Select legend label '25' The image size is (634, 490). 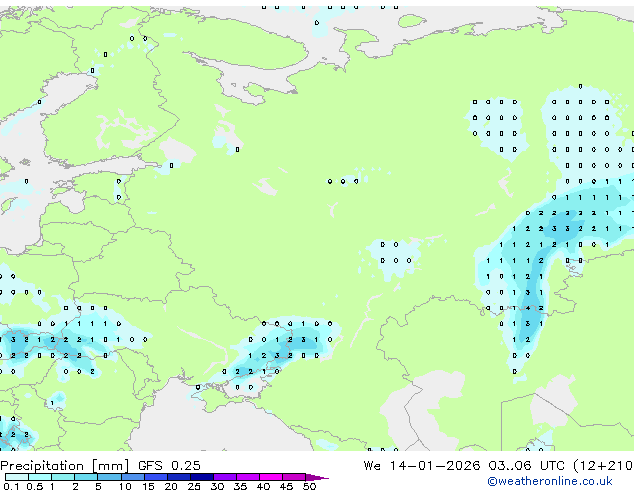[194, 486]
